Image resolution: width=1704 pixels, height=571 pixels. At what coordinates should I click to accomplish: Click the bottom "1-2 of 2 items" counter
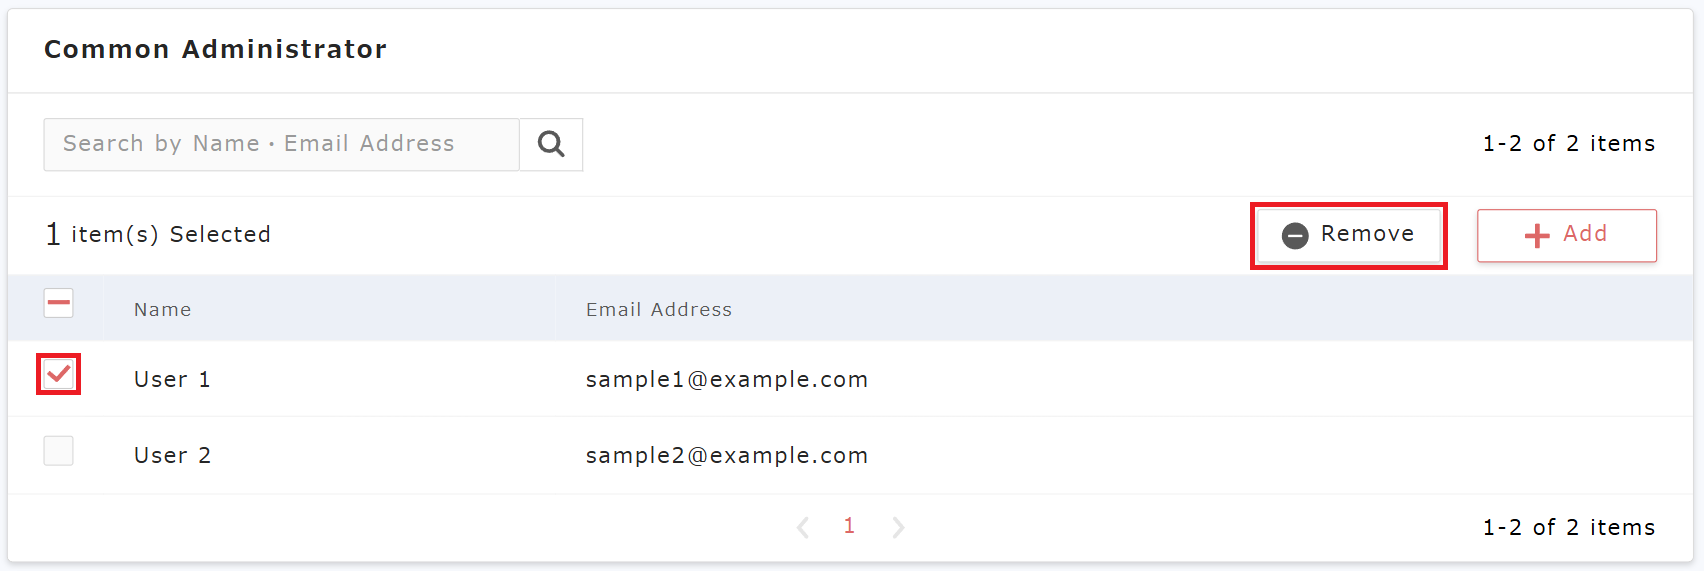[1568, 528]
